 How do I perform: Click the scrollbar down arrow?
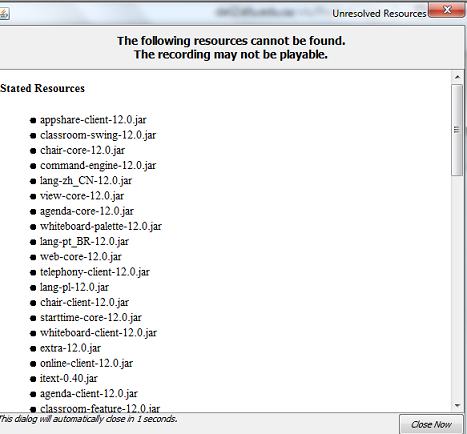[x=457, y=405]
